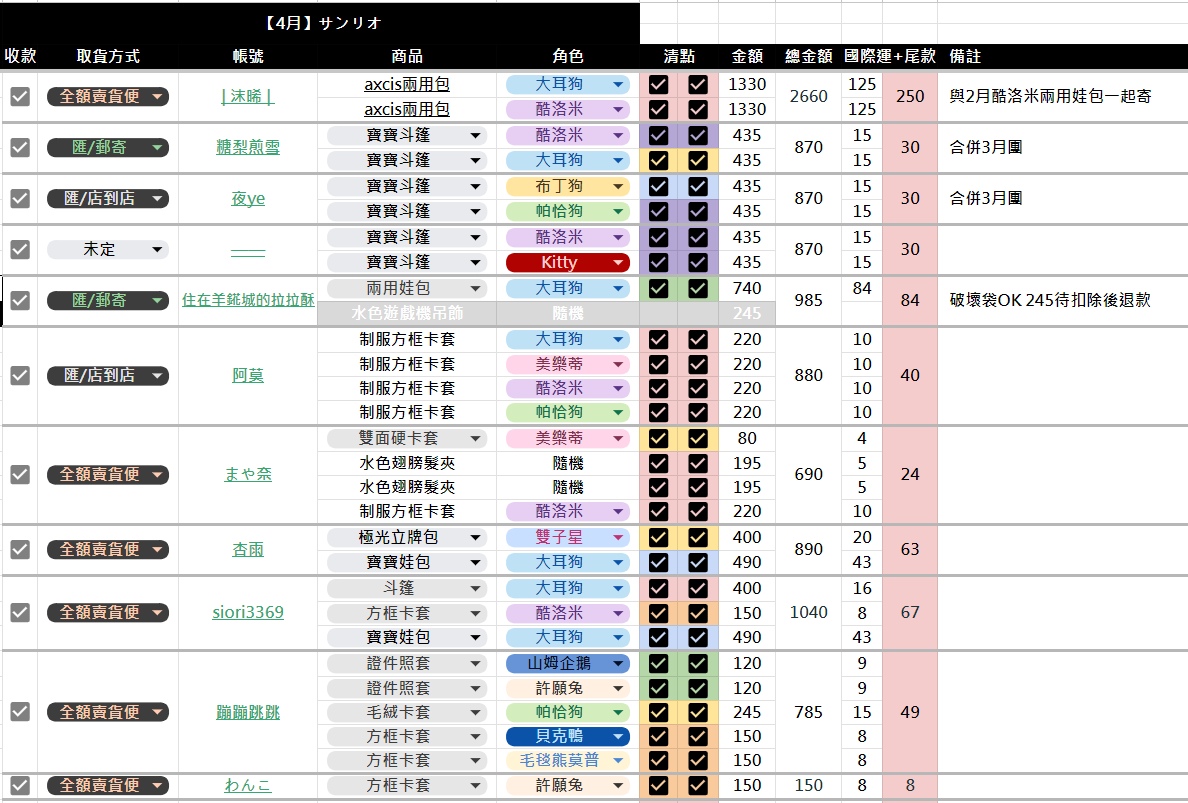Open the 雙子星 character dropdown
The height and width of the screenshot is (803, 1188).
[567, 537]
